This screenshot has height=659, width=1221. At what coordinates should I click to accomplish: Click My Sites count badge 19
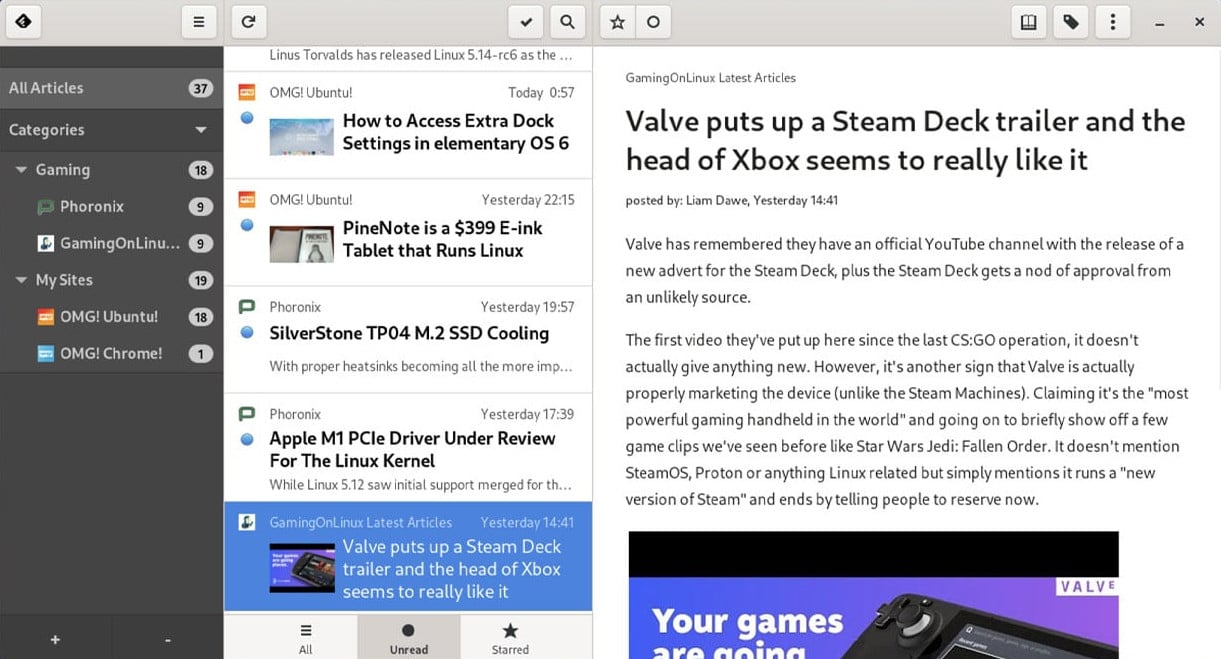point(201,280)
